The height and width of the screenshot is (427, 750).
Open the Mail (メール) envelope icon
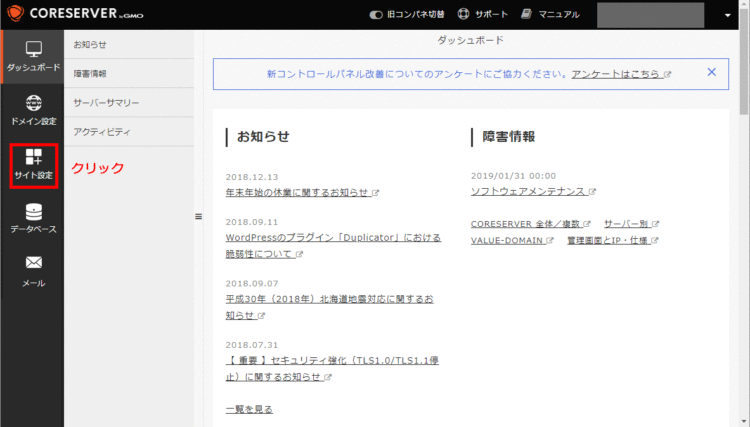pos(33,263)
